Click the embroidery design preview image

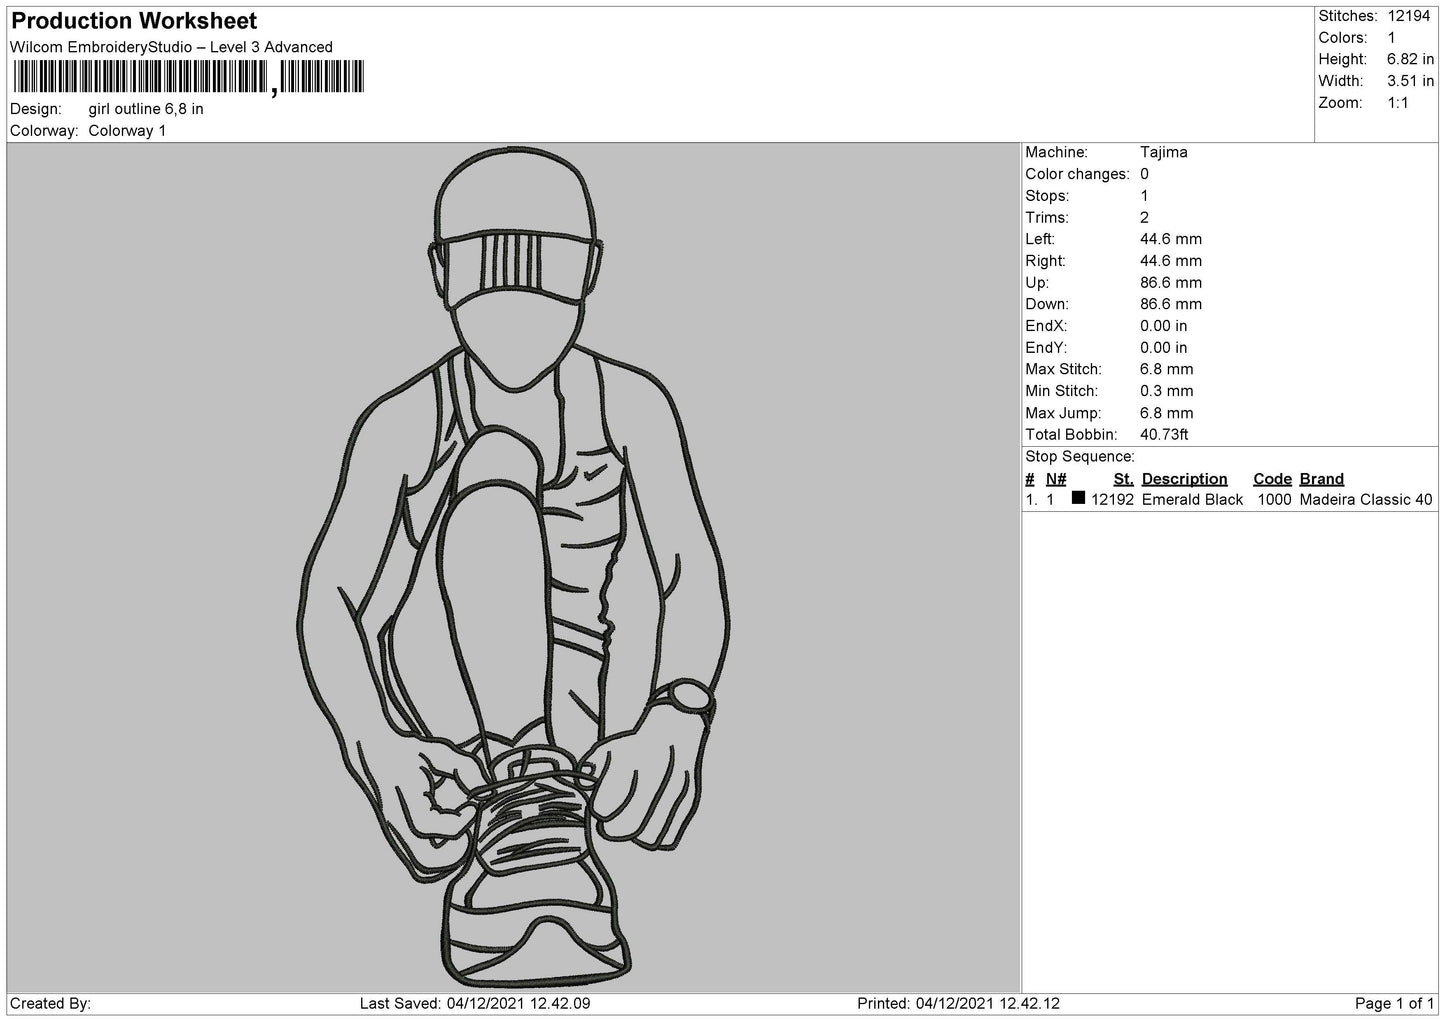pos(514,570)
